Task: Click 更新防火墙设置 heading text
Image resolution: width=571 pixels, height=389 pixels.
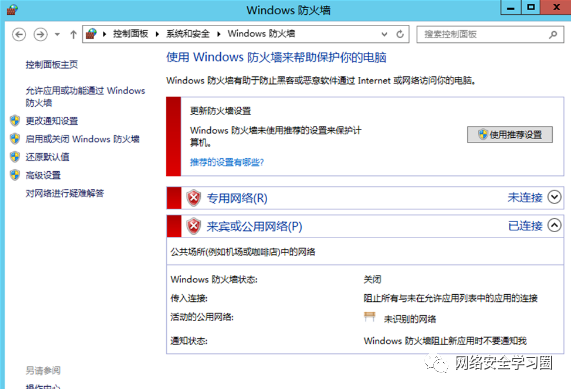Action: click(x=220, y=111)
